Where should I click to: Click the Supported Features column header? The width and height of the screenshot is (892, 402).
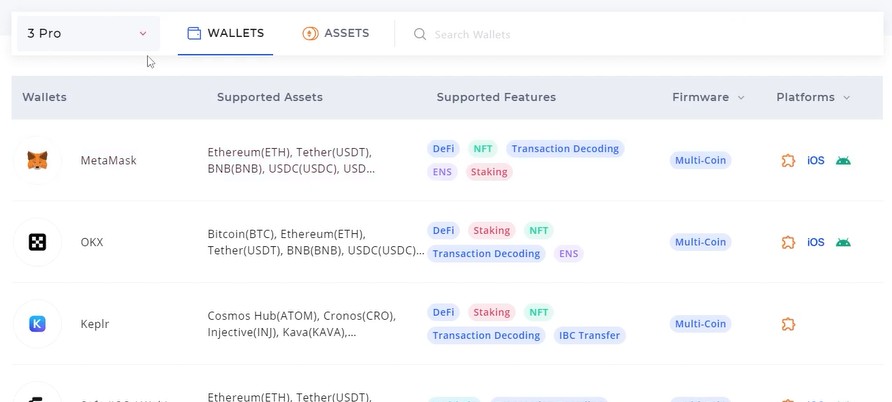(x=496, y=97)
